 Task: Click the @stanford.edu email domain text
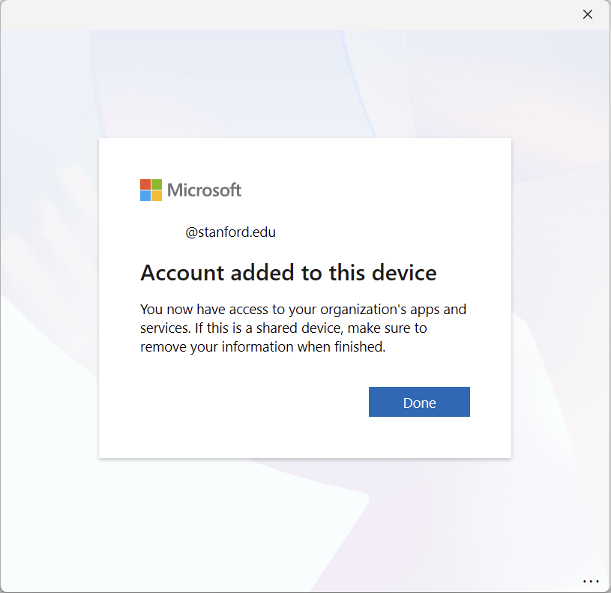click(x=231, y=233)
